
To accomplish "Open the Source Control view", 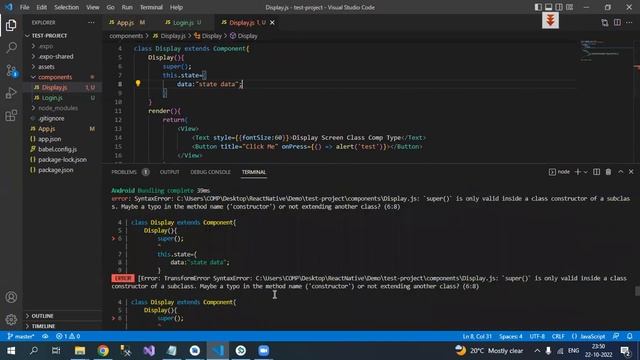I will click(11, 71).
